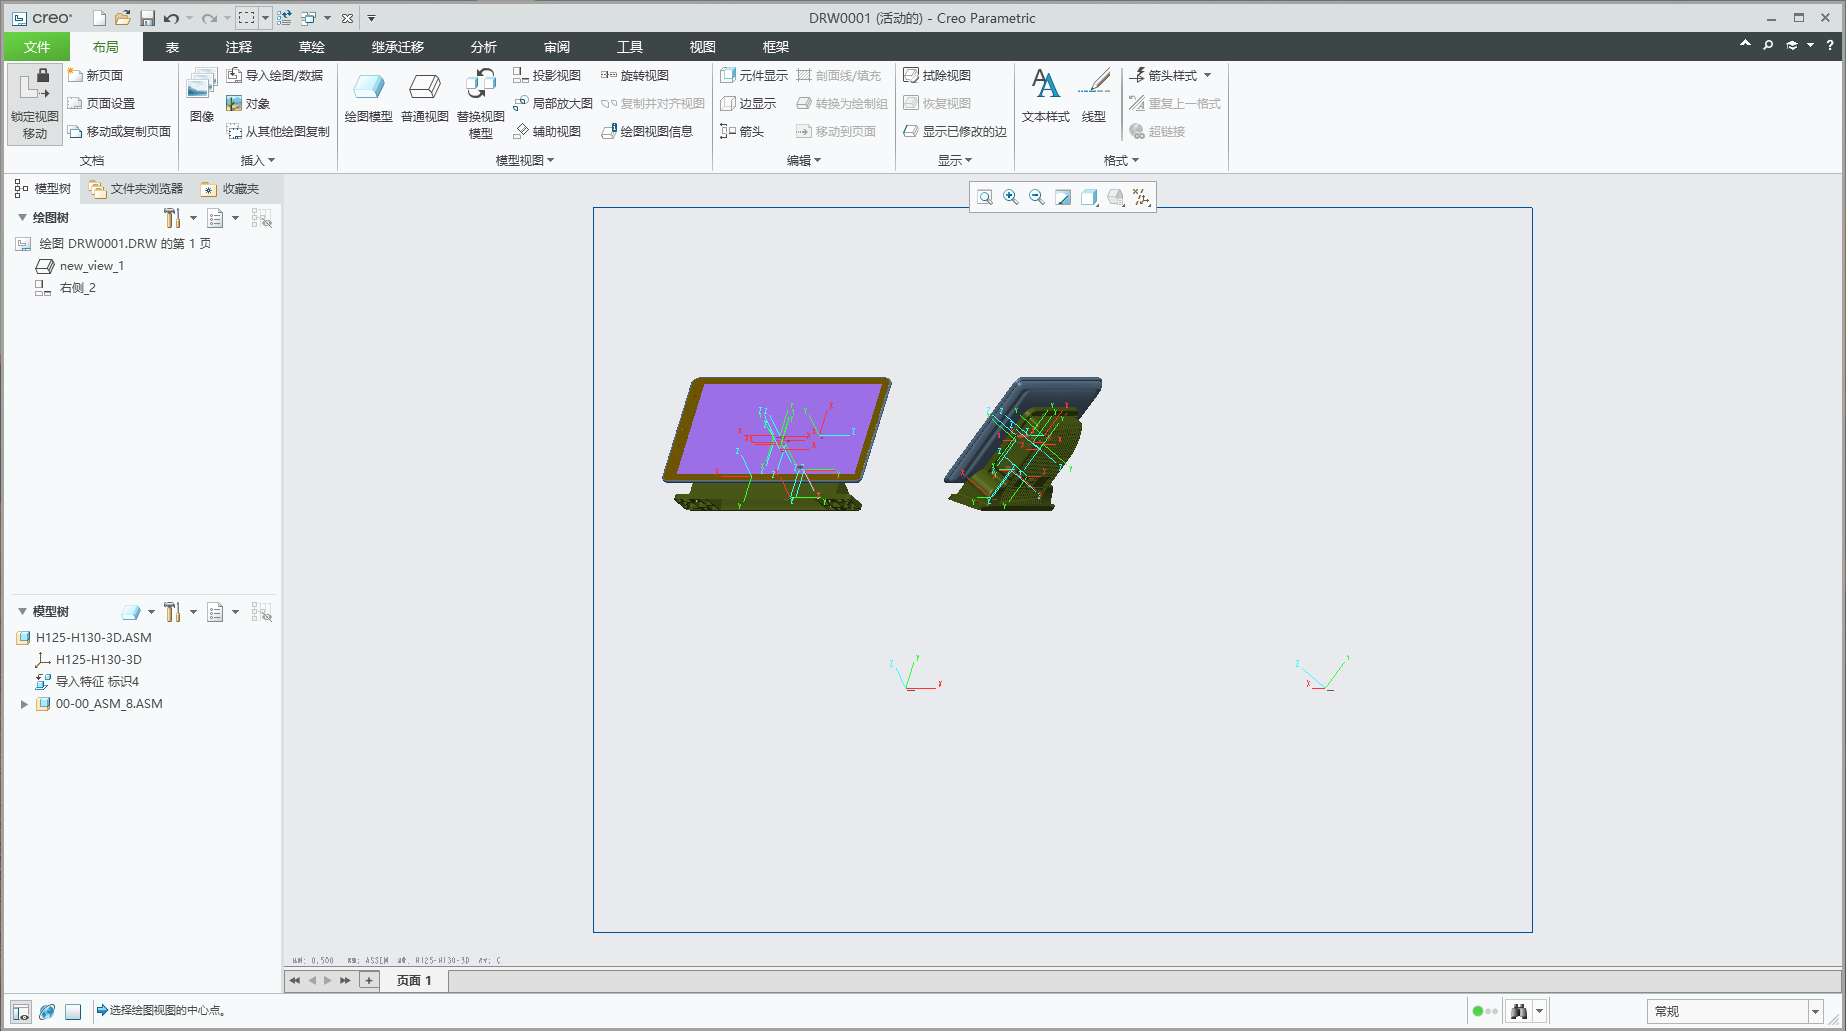Toggle the 锁定视图移动 lock view movement button
The image size is (1846, 1031).
[35, 104]
